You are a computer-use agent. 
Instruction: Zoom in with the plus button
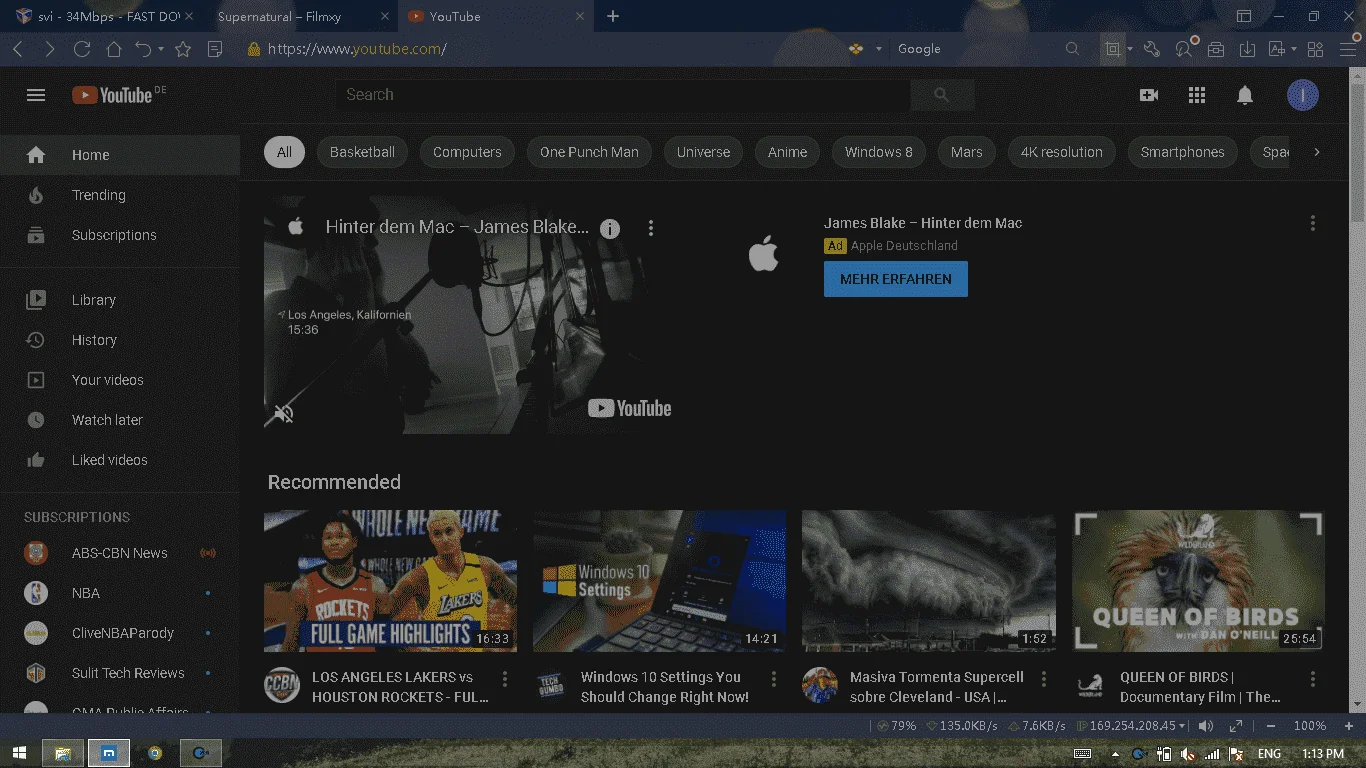pos(1347,726)
